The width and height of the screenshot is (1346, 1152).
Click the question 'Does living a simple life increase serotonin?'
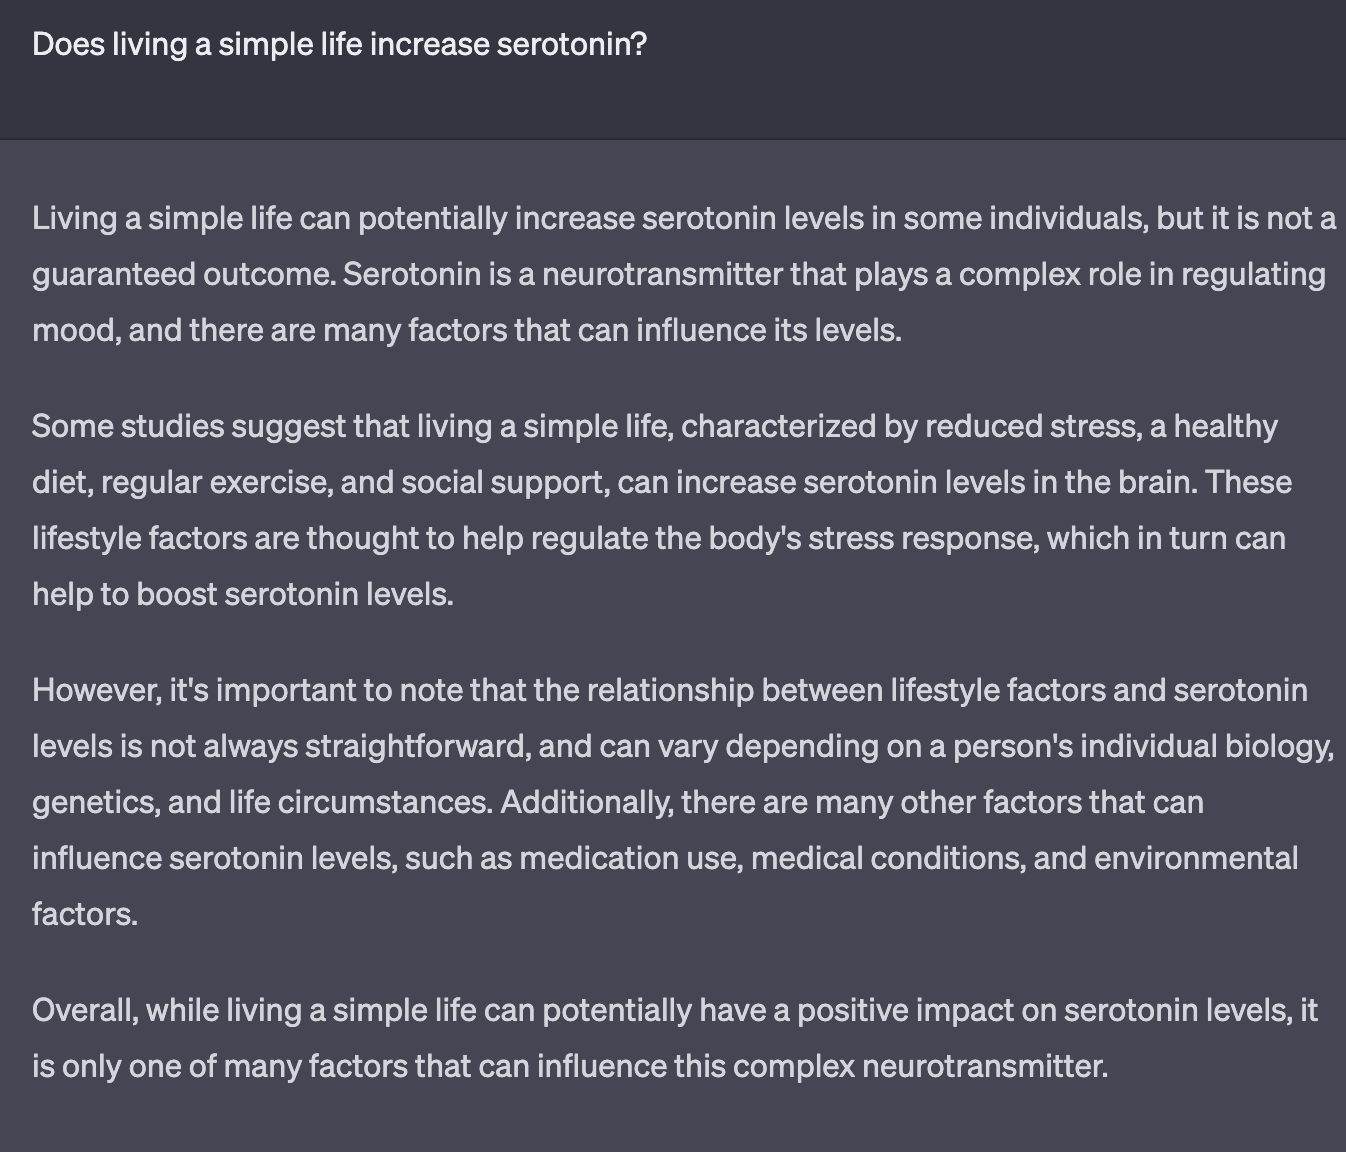(340, 45)
